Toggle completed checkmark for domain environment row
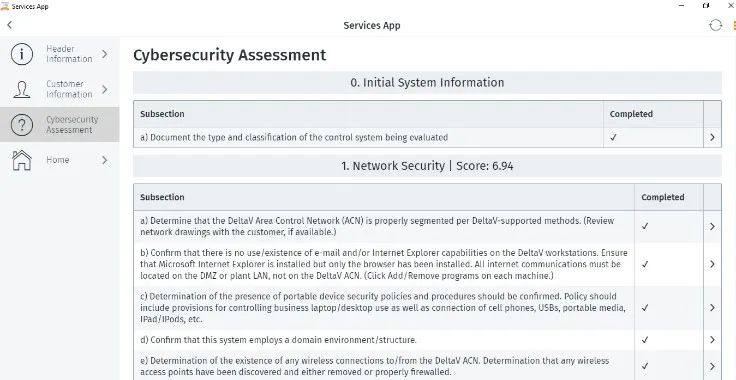This screenshot has height=380, width=736. pos(645,340)
